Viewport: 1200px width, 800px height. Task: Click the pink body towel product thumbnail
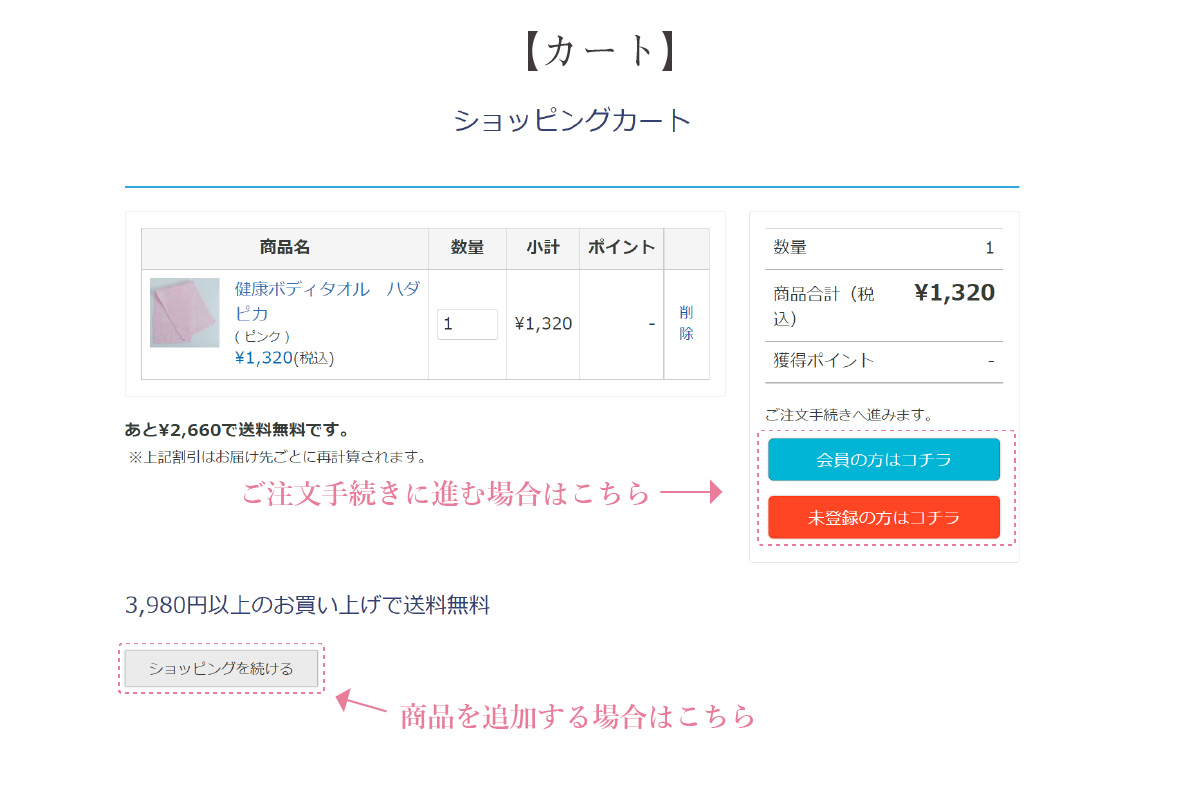[x=184, y=313]
